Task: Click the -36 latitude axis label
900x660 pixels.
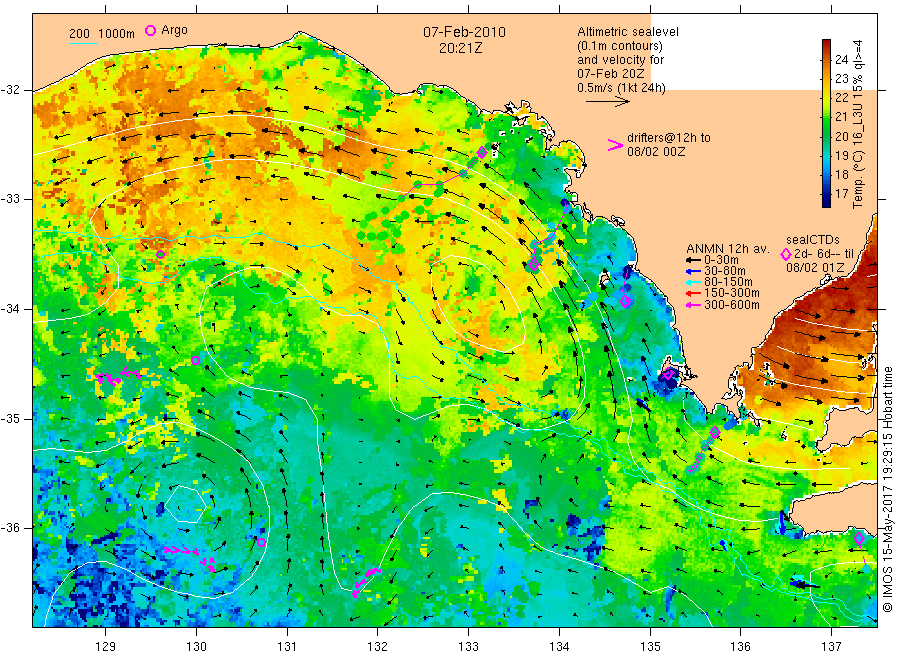Action: pyautogui.click(x=10, y=527)
